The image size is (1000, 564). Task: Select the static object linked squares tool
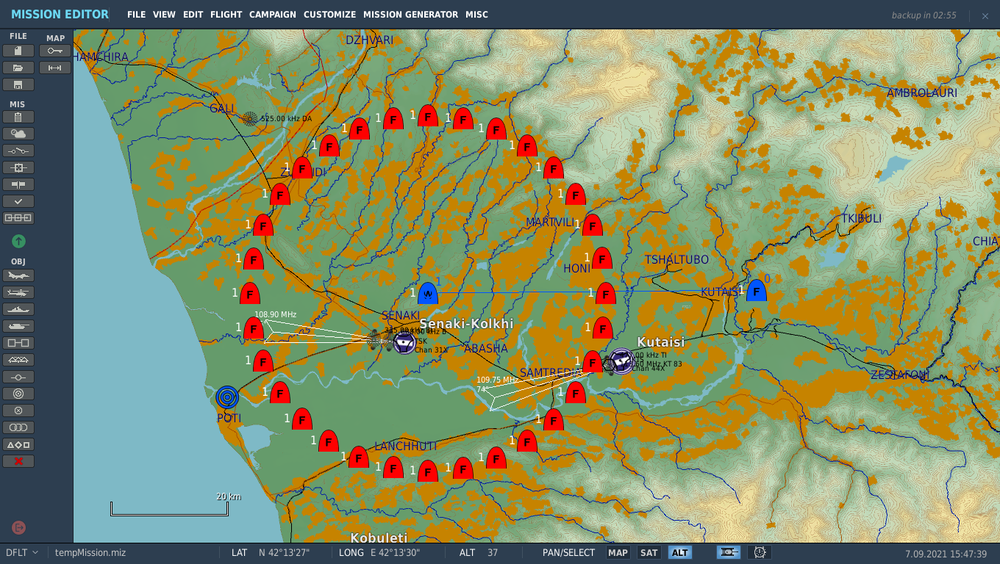18,343
